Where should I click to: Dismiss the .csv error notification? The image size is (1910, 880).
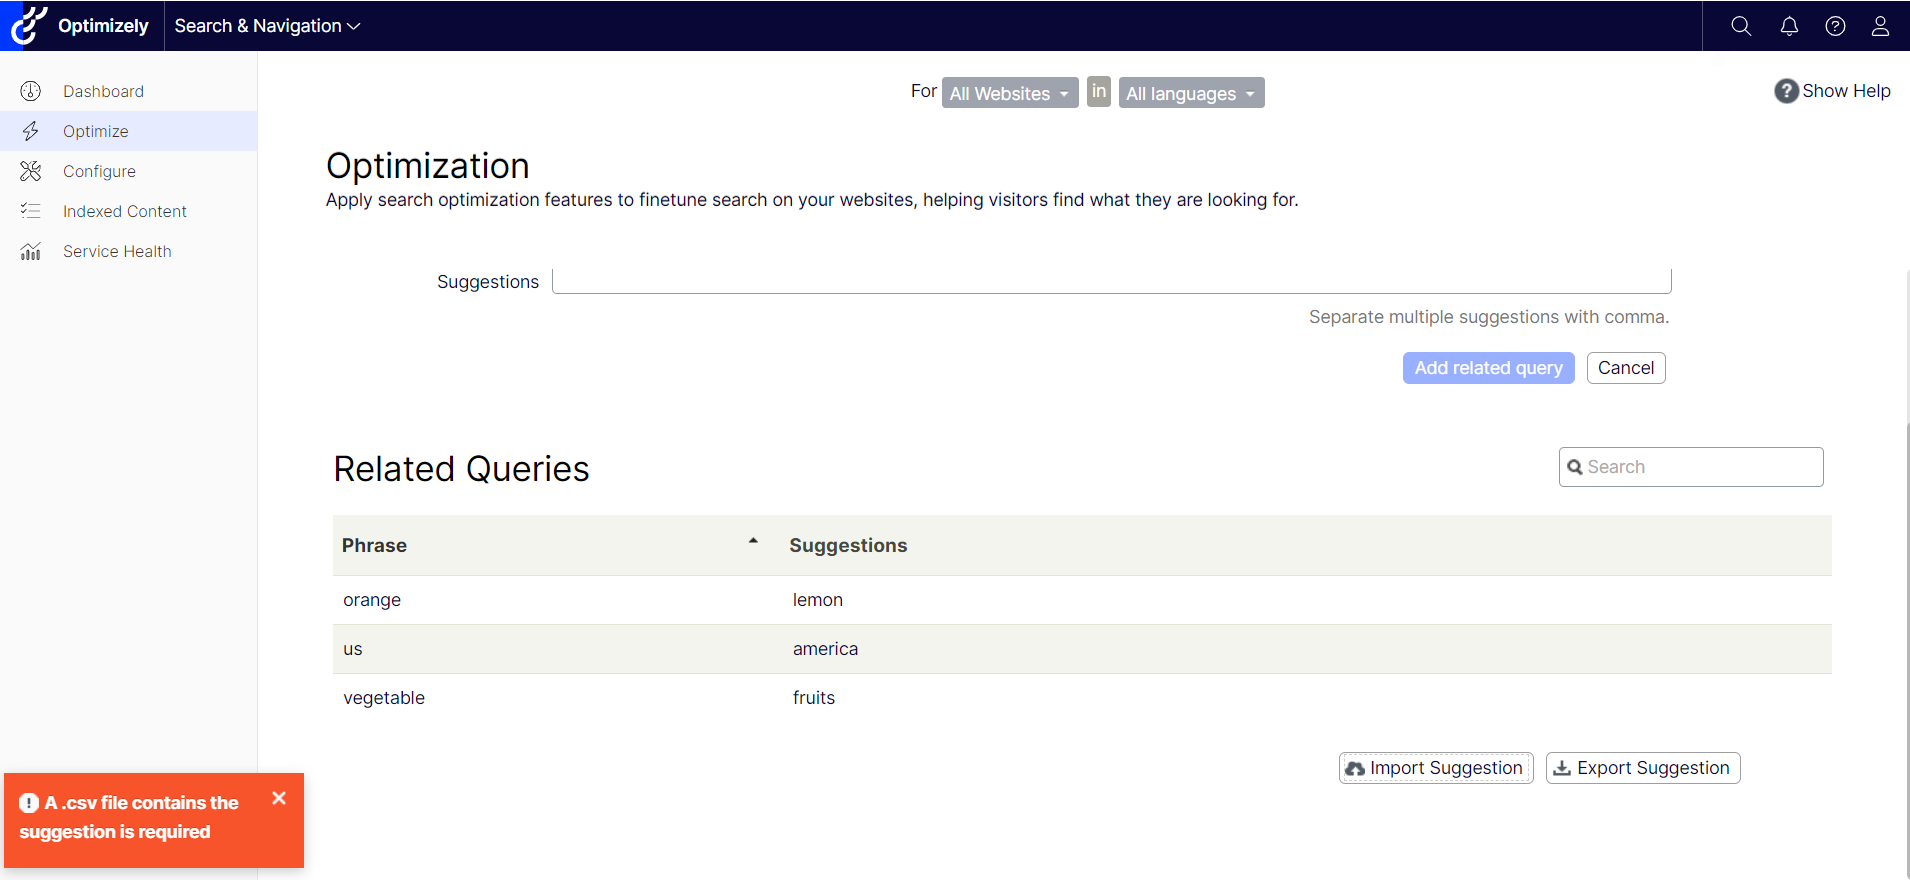(279, 798)
